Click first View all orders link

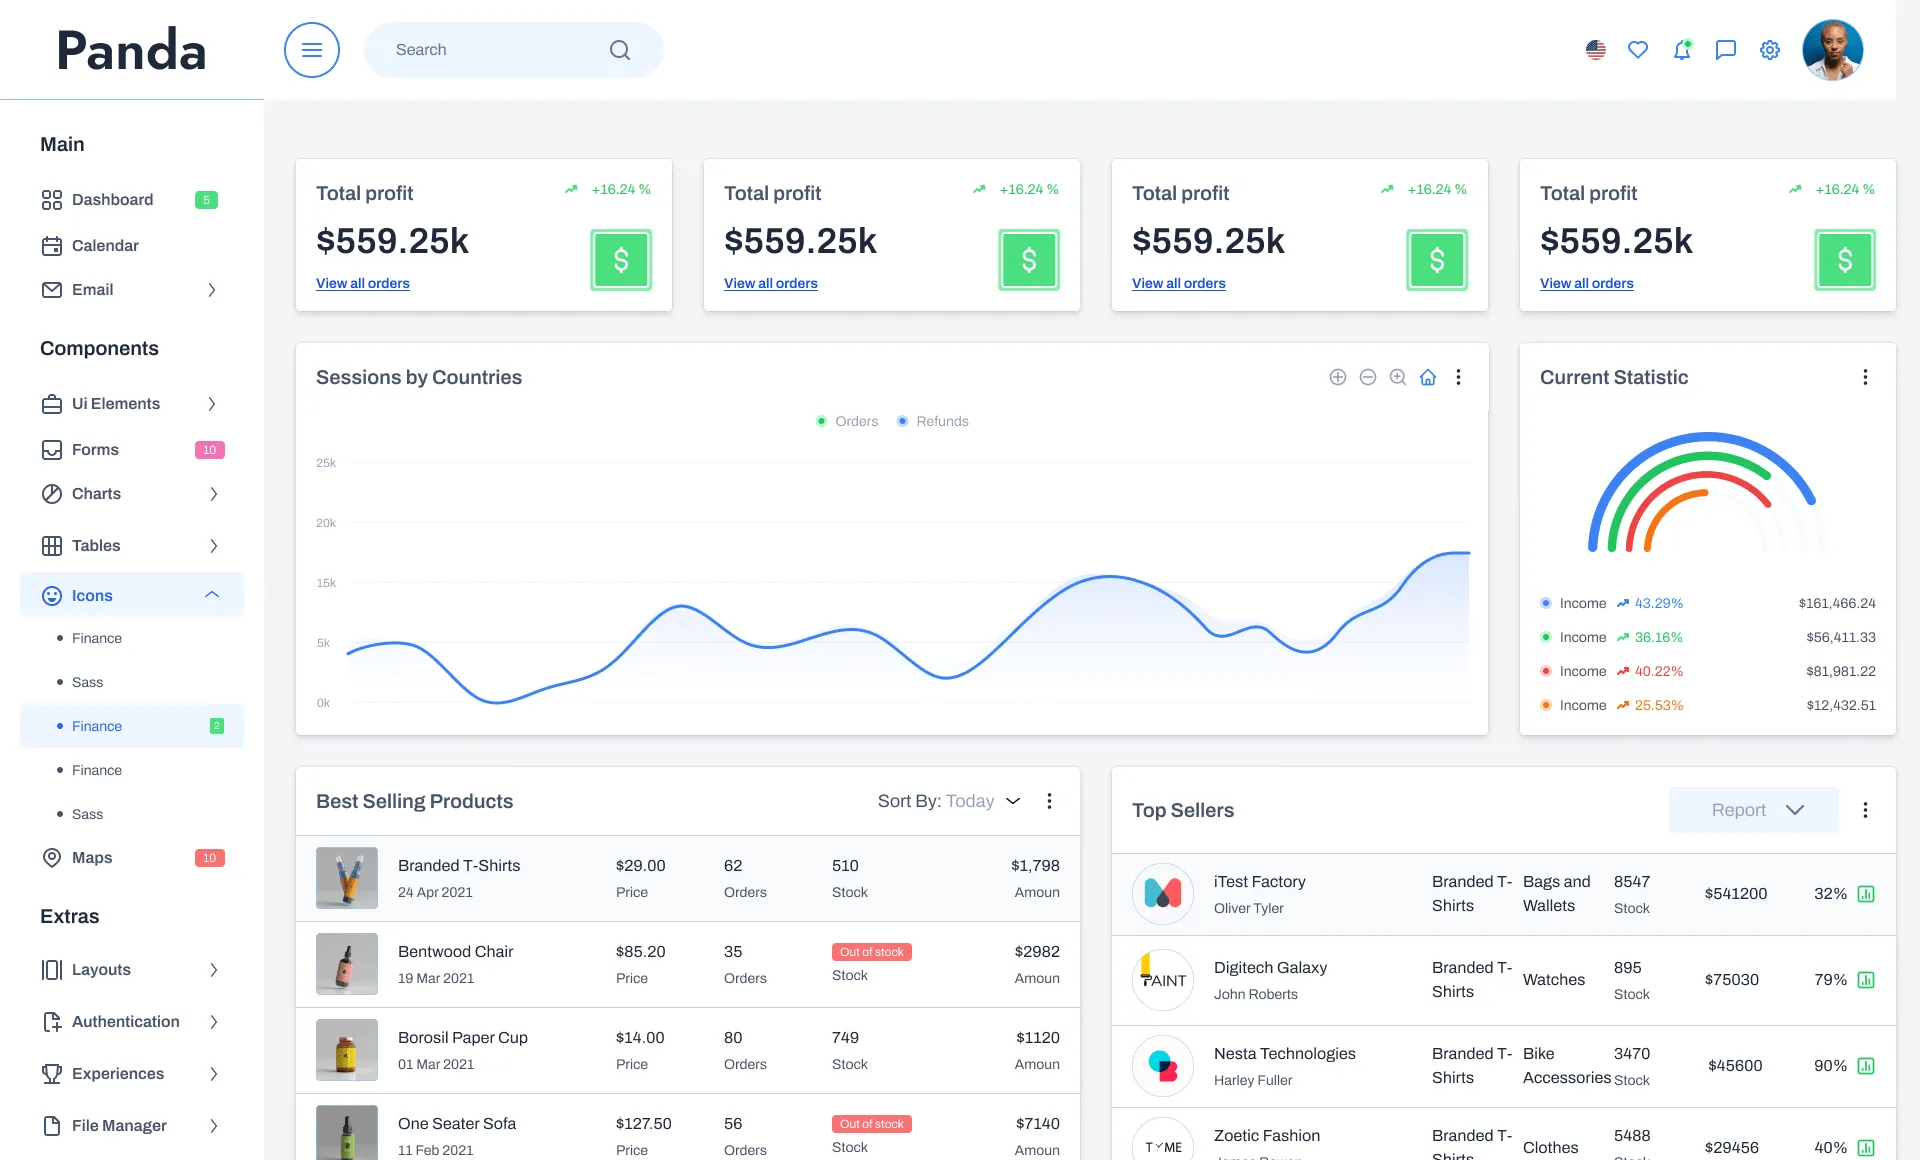[x=363, y=284]
